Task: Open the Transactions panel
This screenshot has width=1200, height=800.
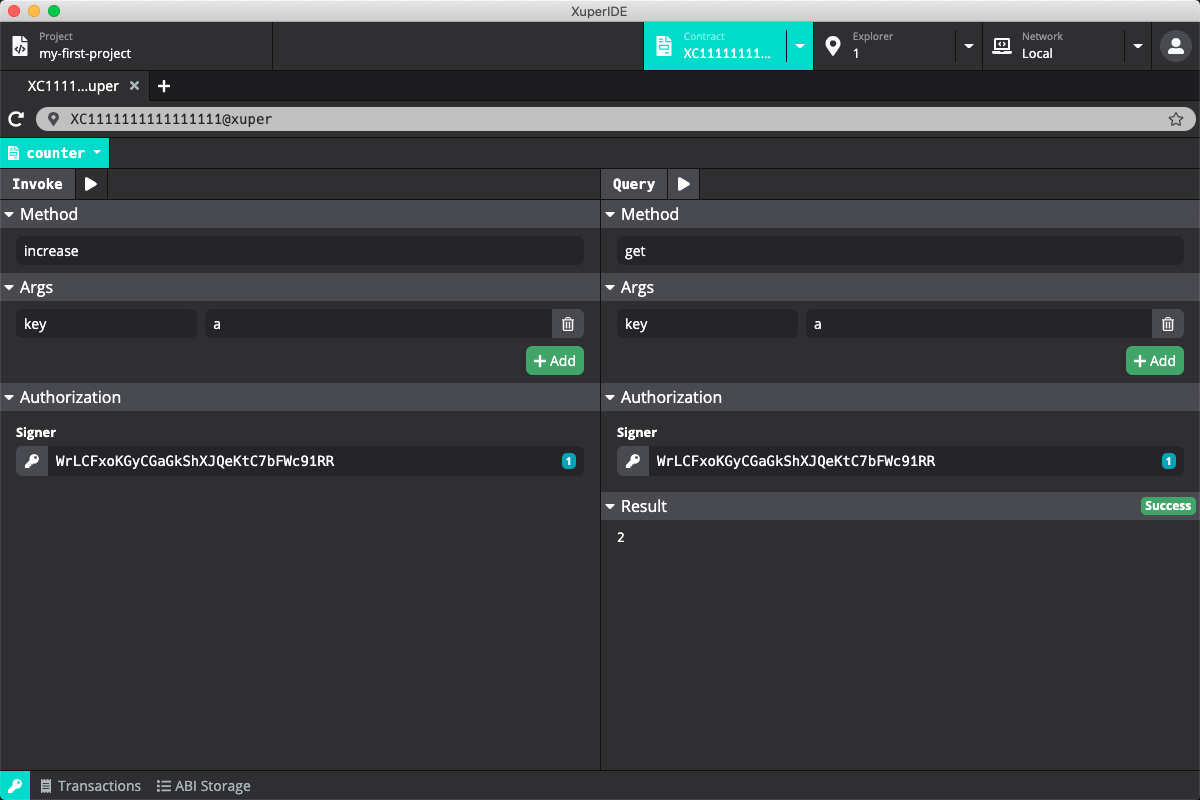Action: point(90,786)
